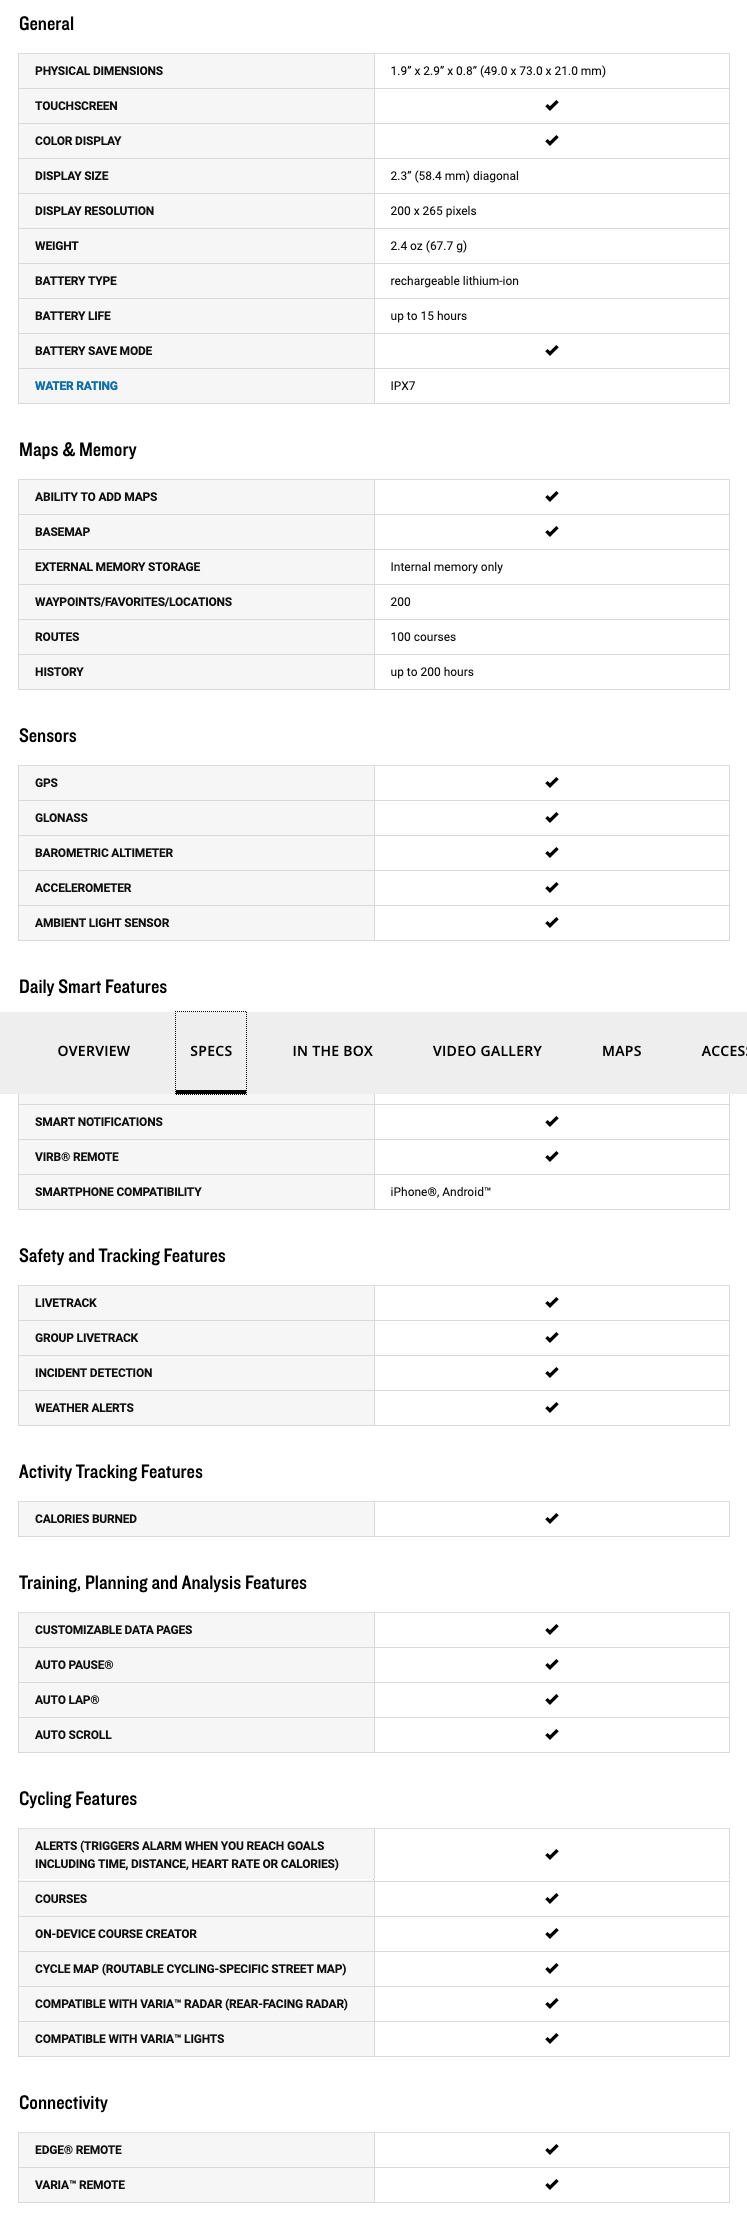Click the Physical Dimensions value text

coord(498,71)
